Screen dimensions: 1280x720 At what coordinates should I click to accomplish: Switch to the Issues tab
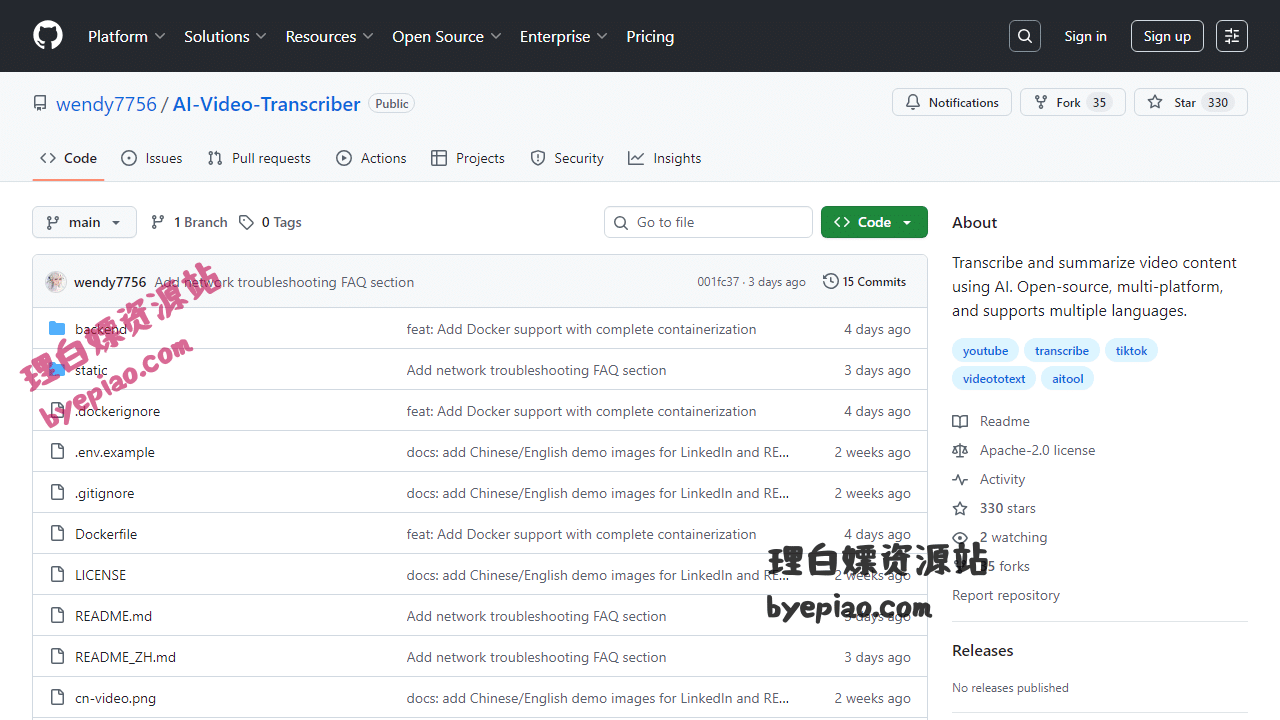pos(151,158)
